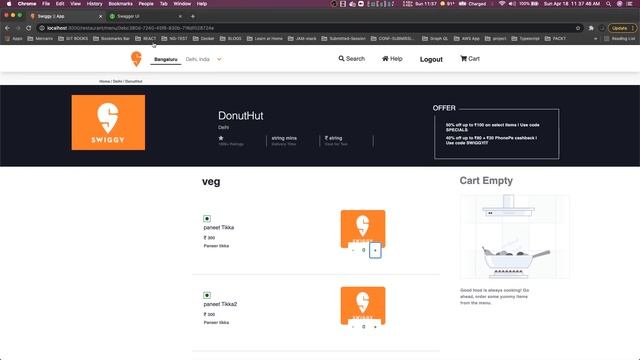
Task: Go back using browser back arrow
Action: point(7,28)
